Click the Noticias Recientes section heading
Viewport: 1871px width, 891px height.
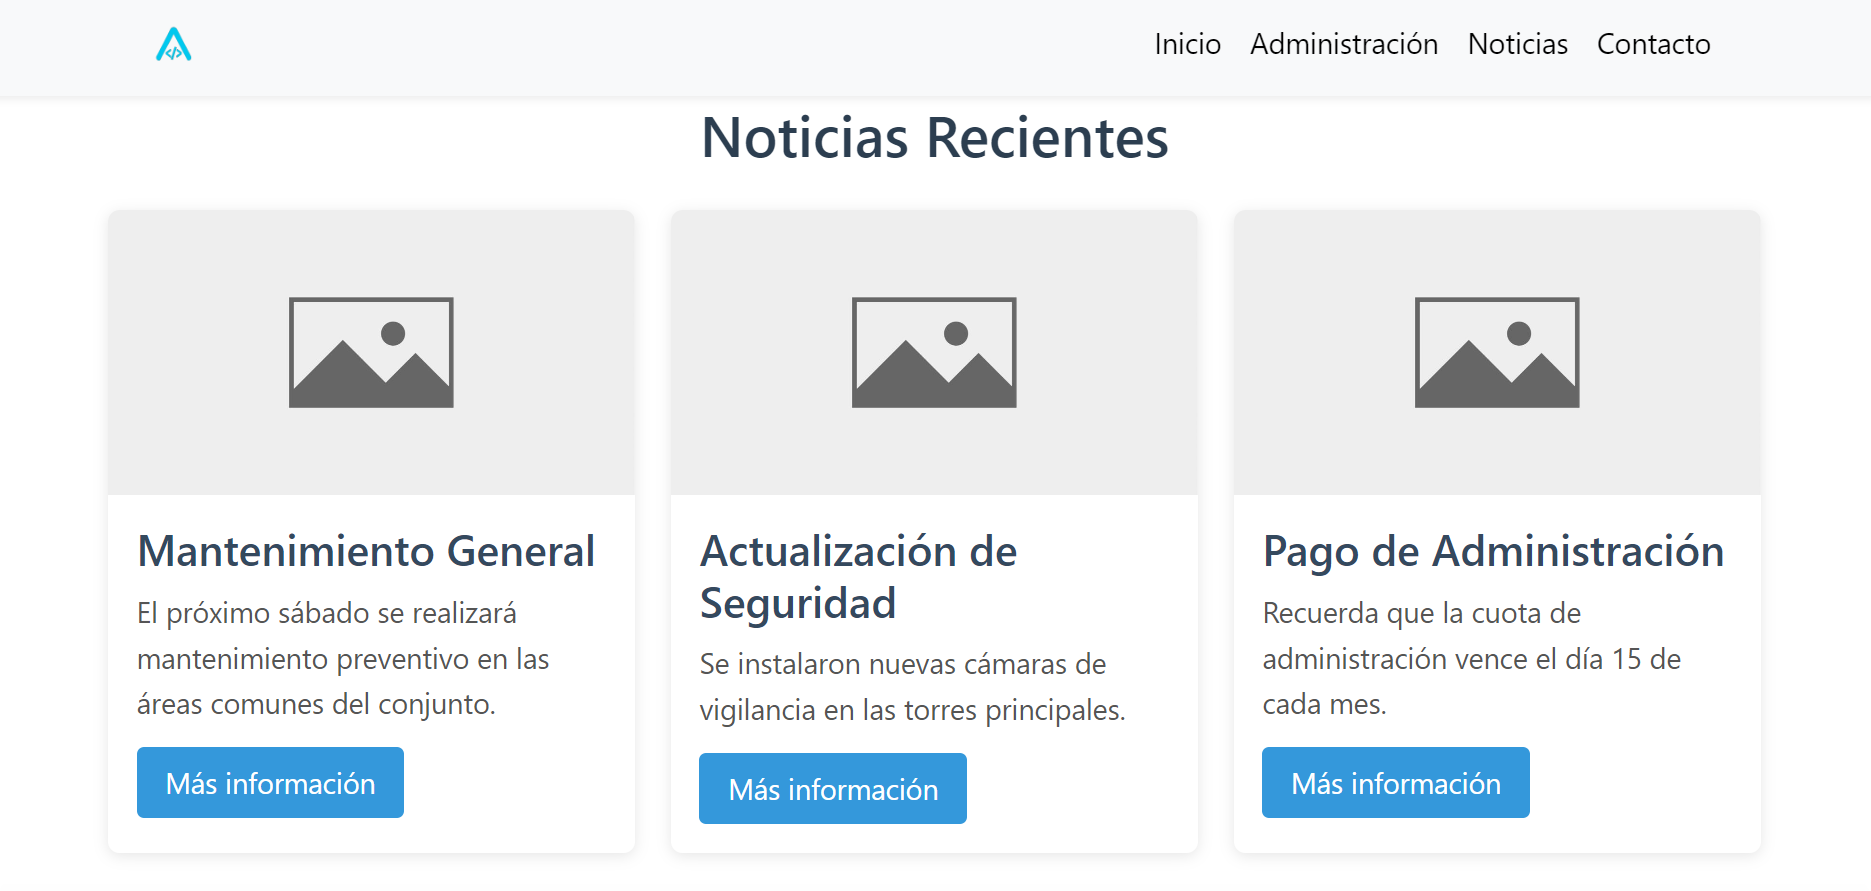pos(934,137)
